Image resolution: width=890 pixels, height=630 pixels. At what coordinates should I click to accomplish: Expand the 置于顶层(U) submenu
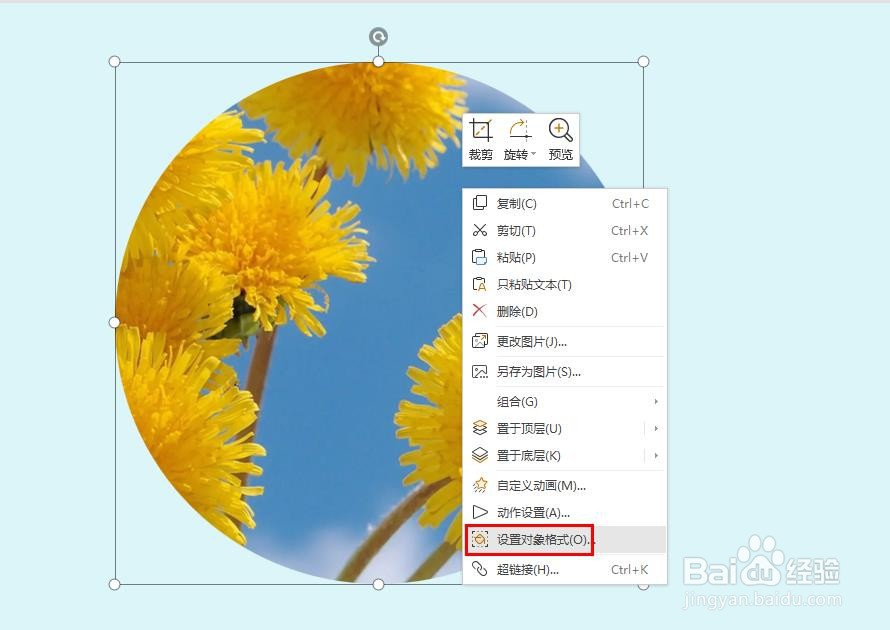click(655, 426)
